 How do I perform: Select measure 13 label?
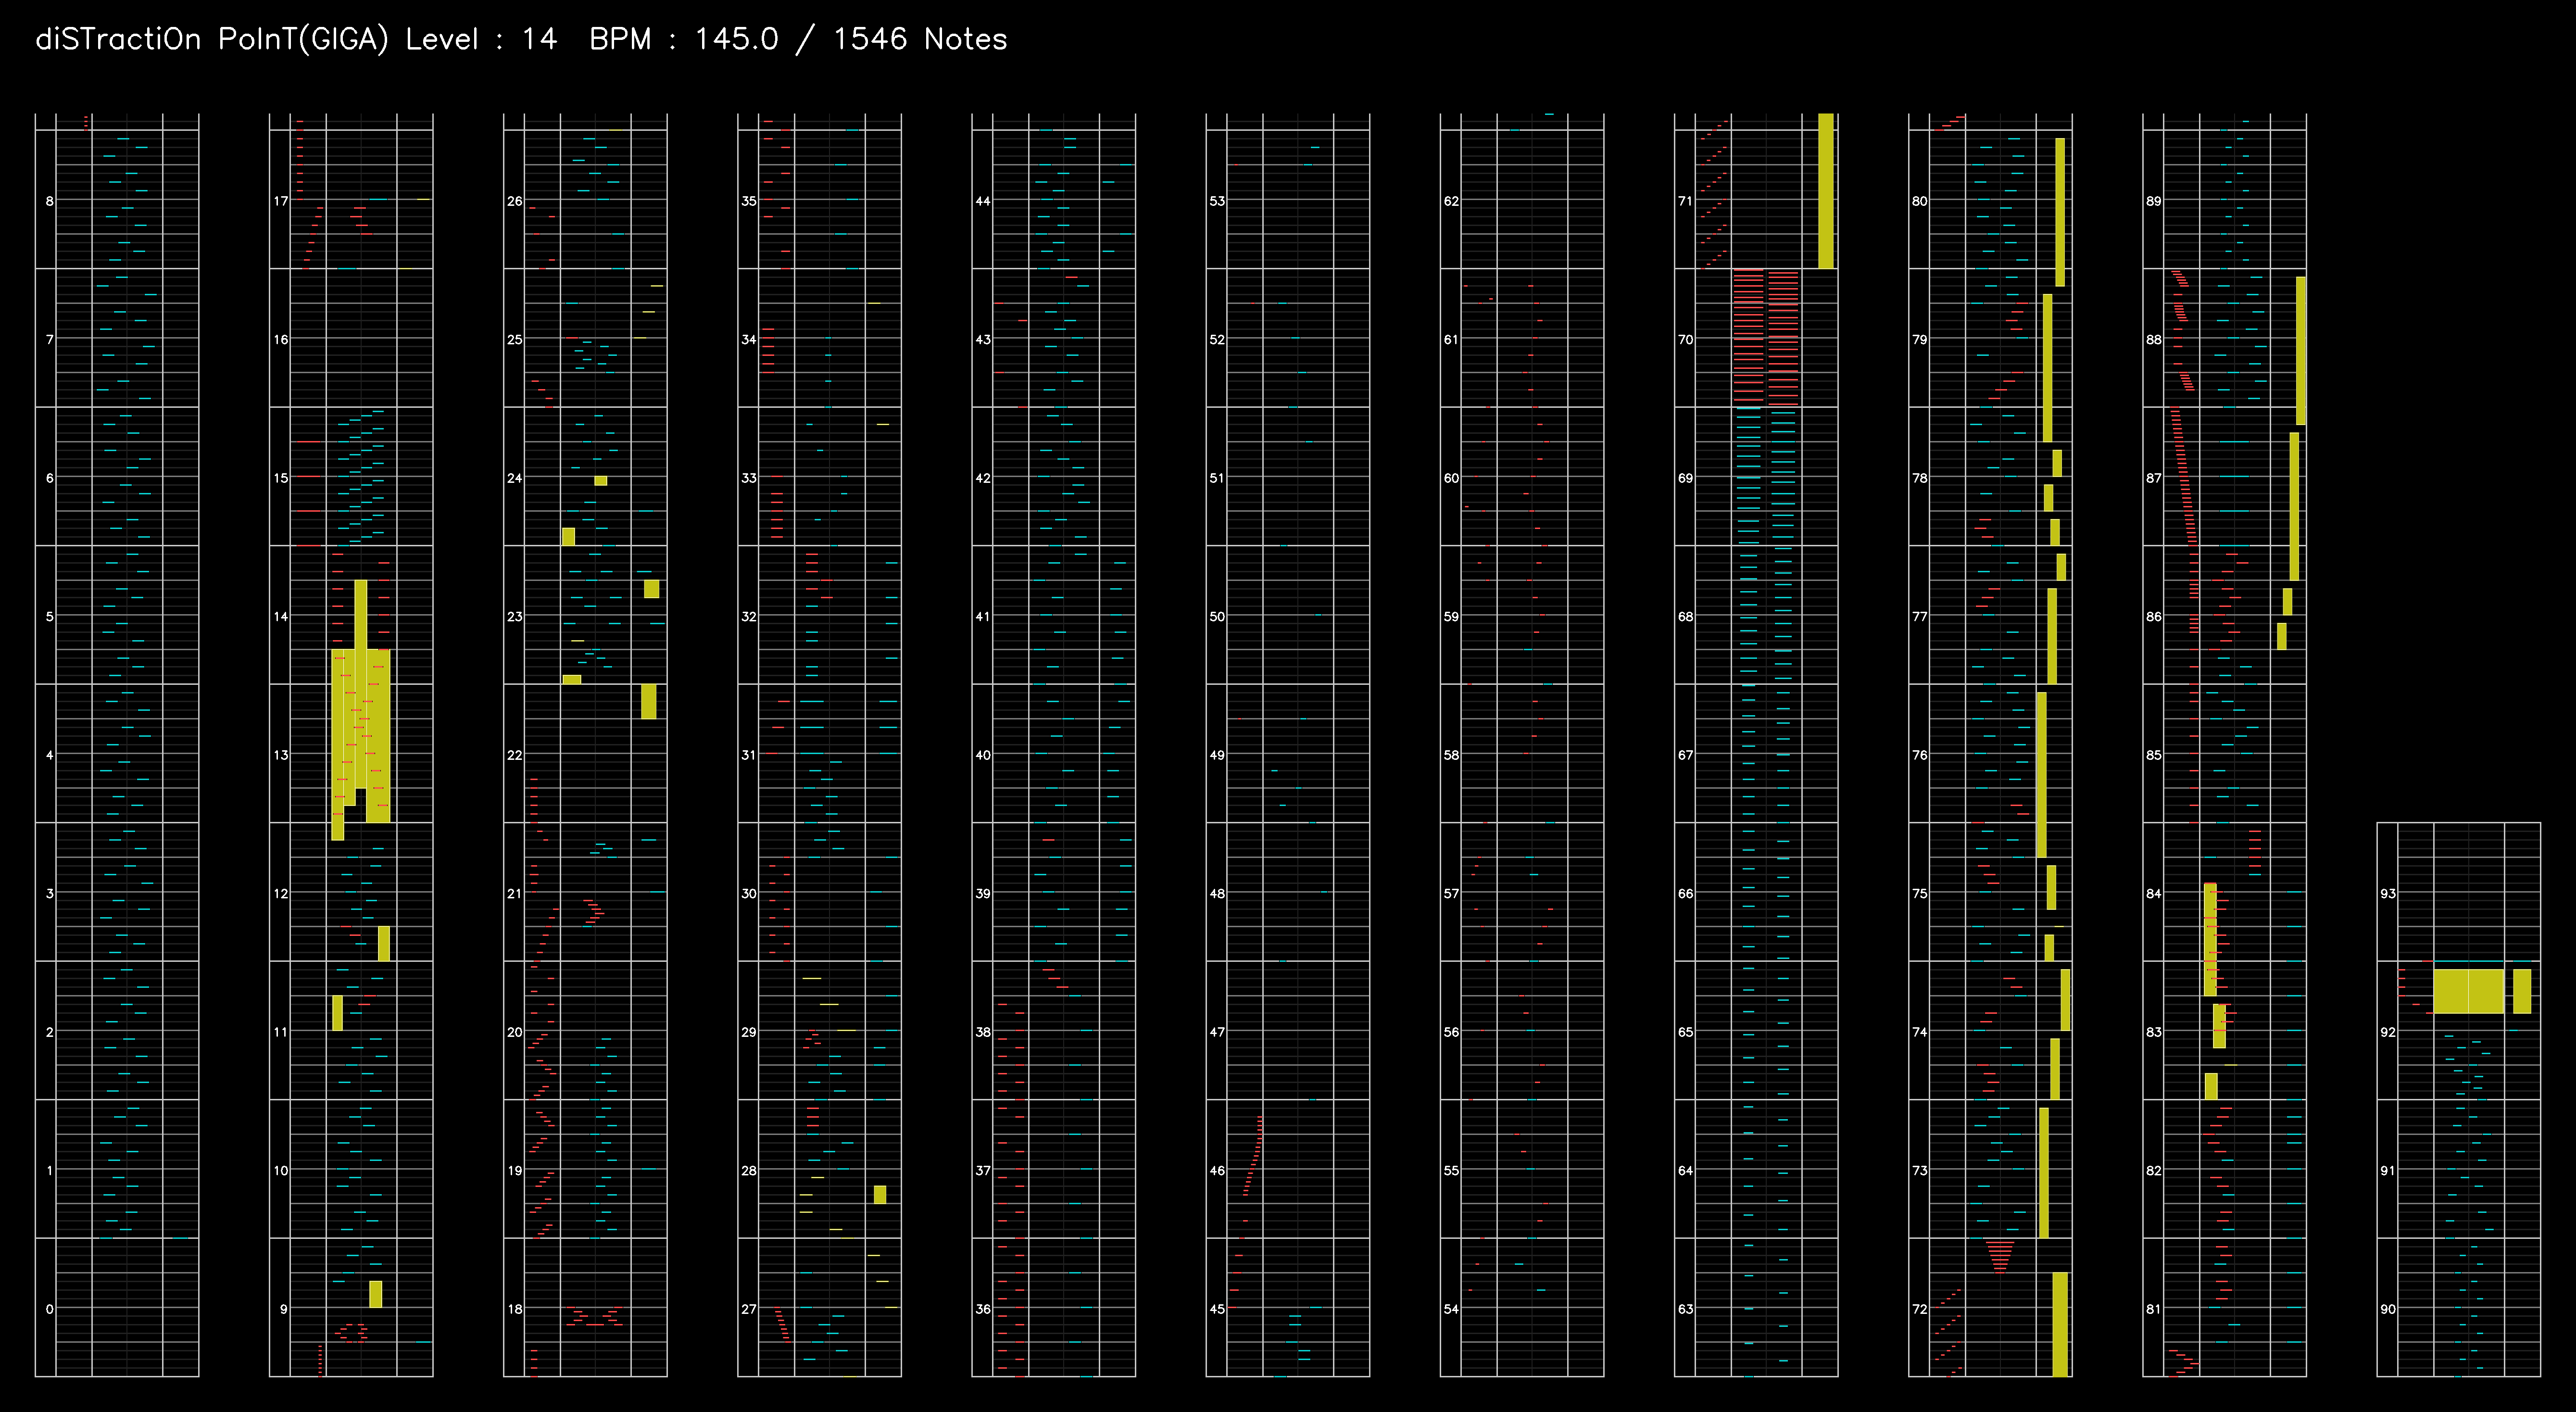click(281, 755)
